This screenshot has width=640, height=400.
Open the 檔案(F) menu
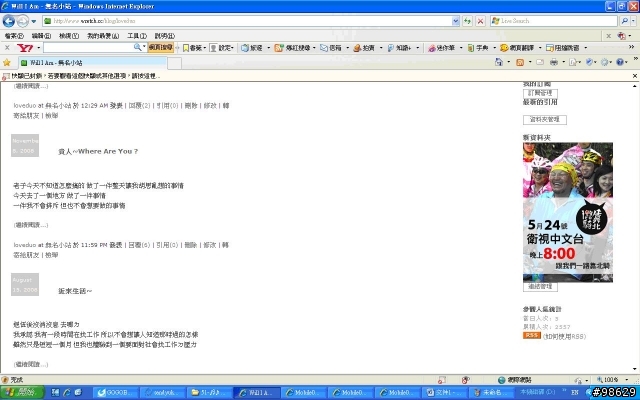coord(14,36)
